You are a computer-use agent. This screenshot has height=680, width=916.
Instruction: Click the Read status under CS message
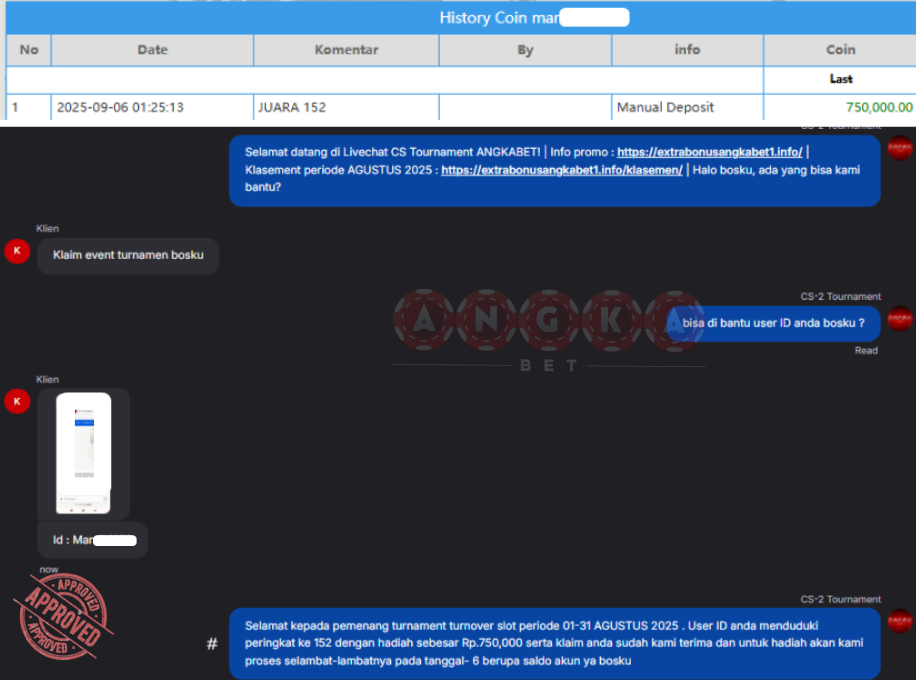(866, 351)
